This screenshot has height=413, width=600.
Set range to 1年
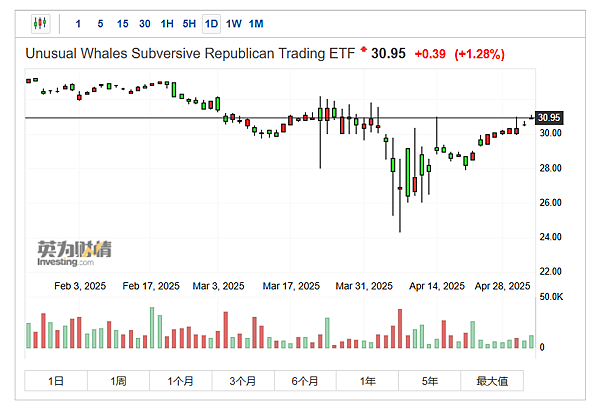pyautogui.click(x=368, y=381)
